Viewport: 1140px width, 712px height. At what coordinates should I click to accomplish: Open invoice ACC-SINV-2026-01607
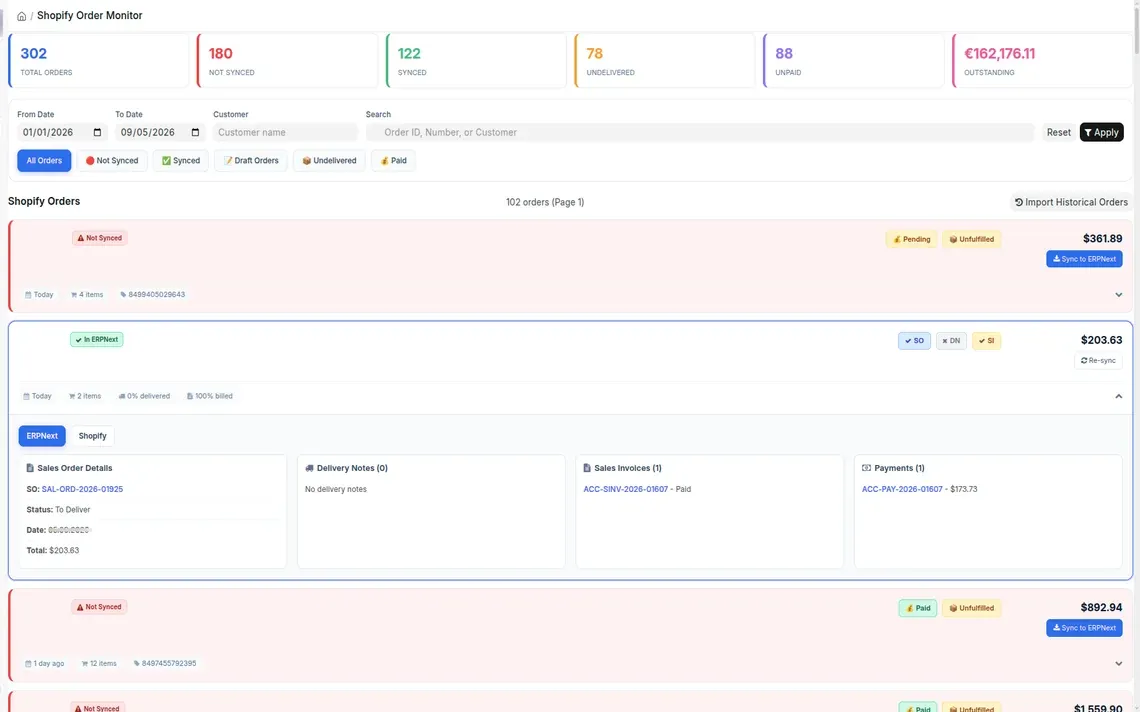tap(625, 489)
